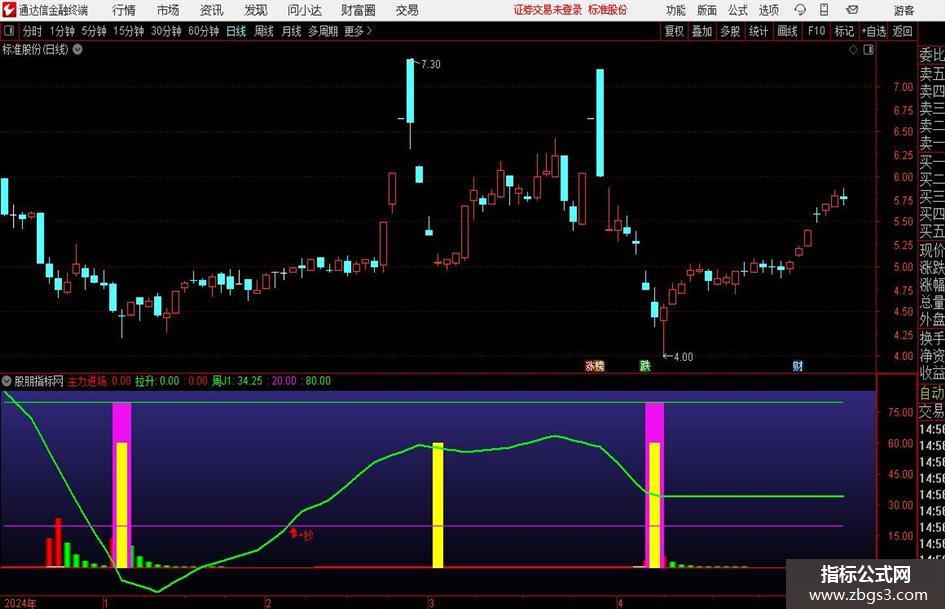Open the customer service headset icon
Viewport: 945px width, 609px height.
point(800,10)
